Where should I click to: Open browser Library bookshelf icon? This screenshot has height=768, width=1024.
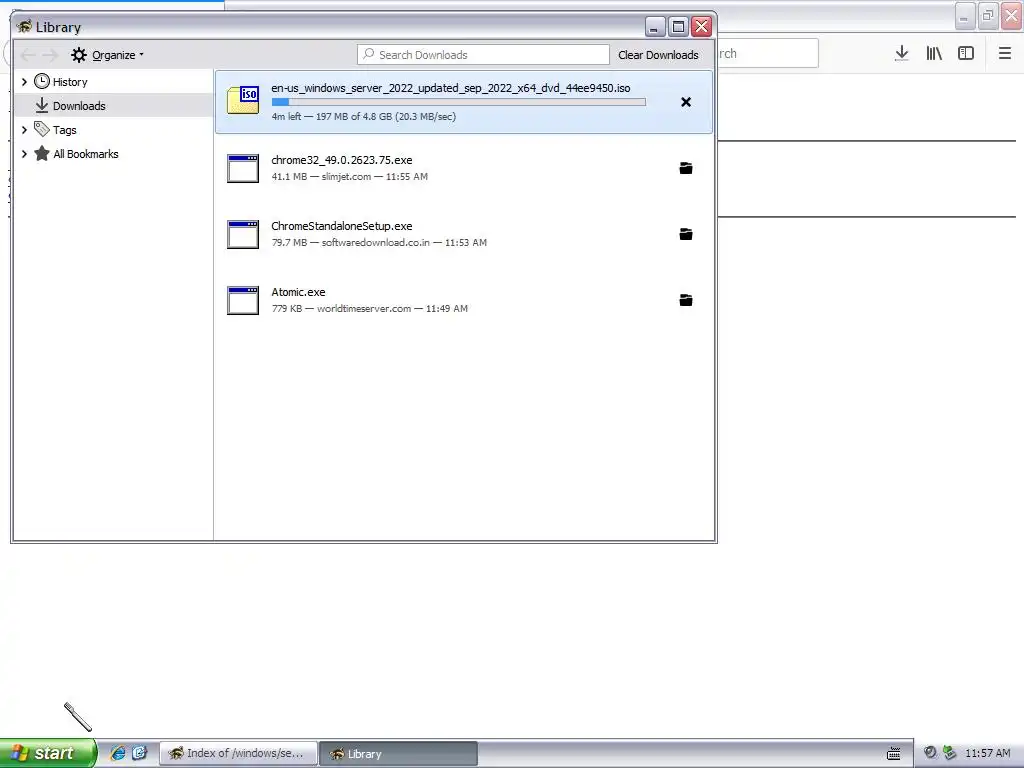click(x=934, y=54)
